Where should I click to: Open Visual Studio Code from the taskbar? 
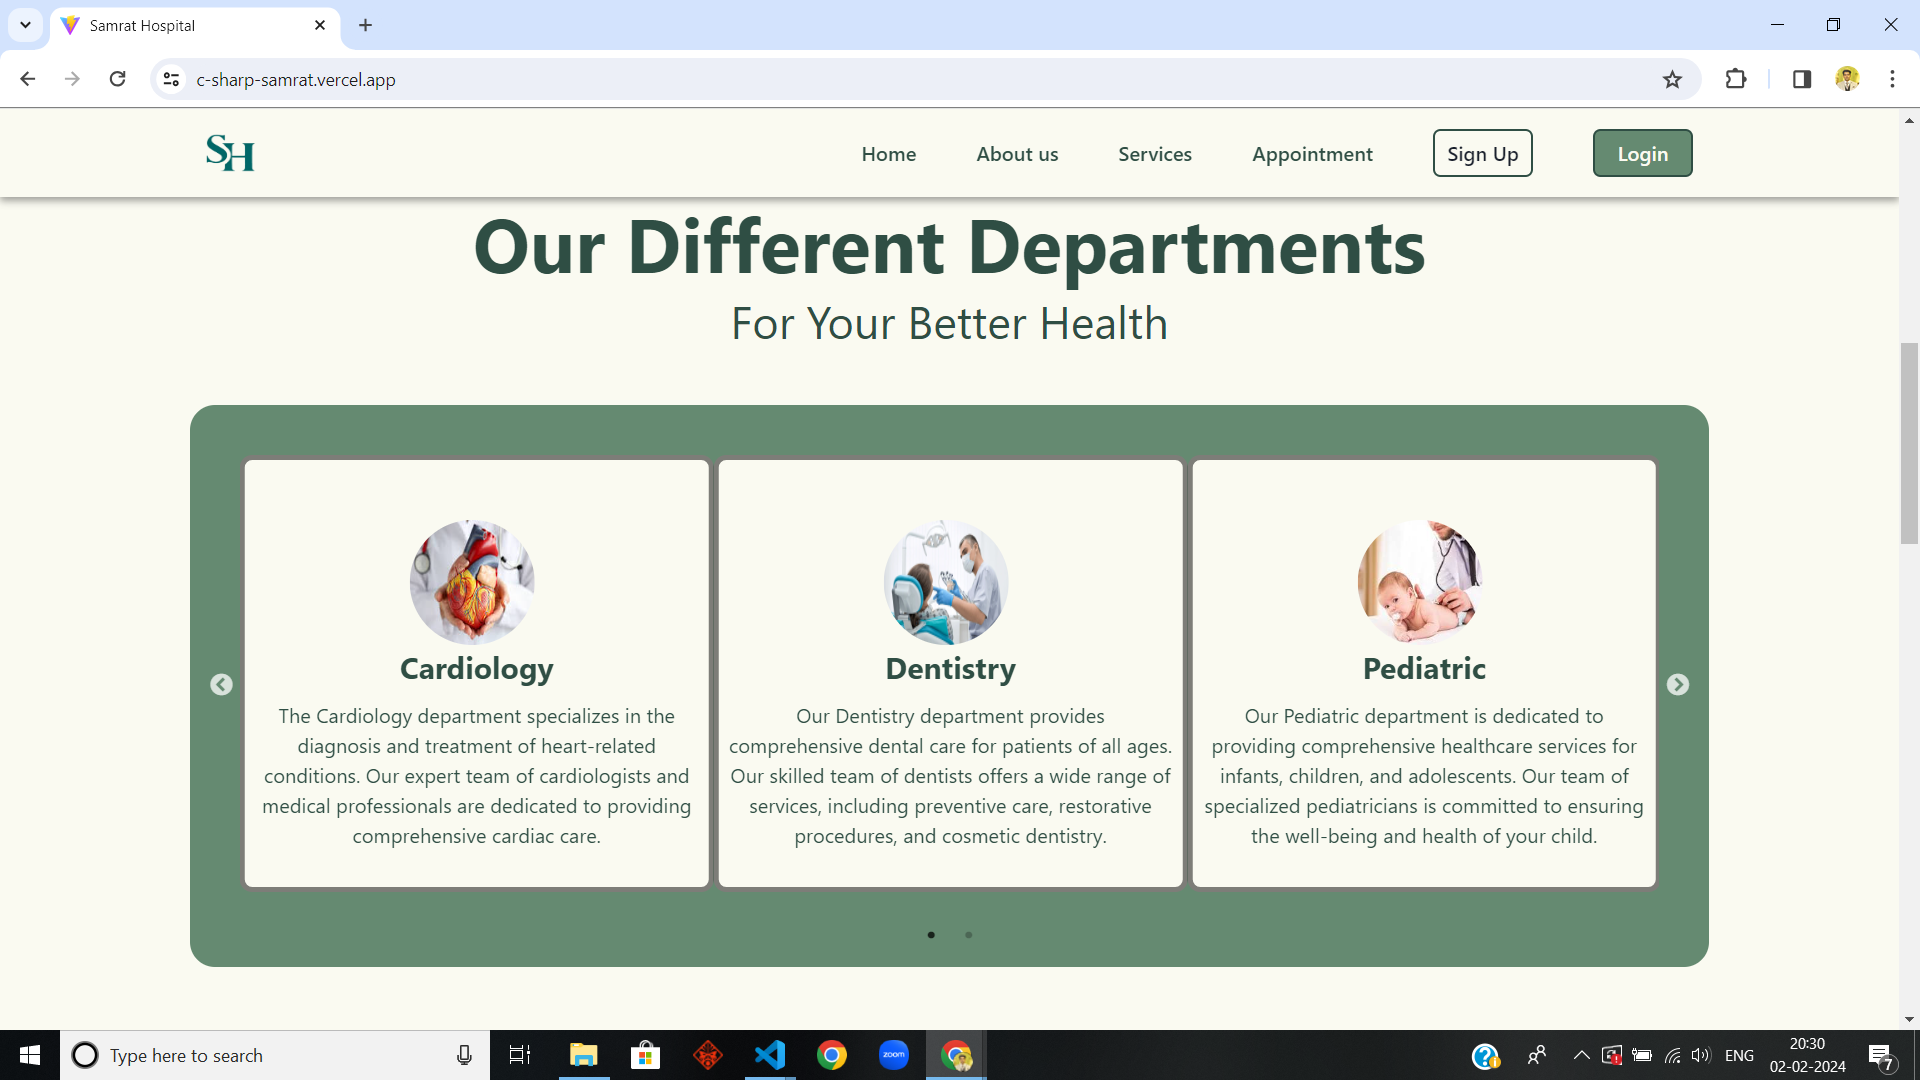tap(770, 1055)
